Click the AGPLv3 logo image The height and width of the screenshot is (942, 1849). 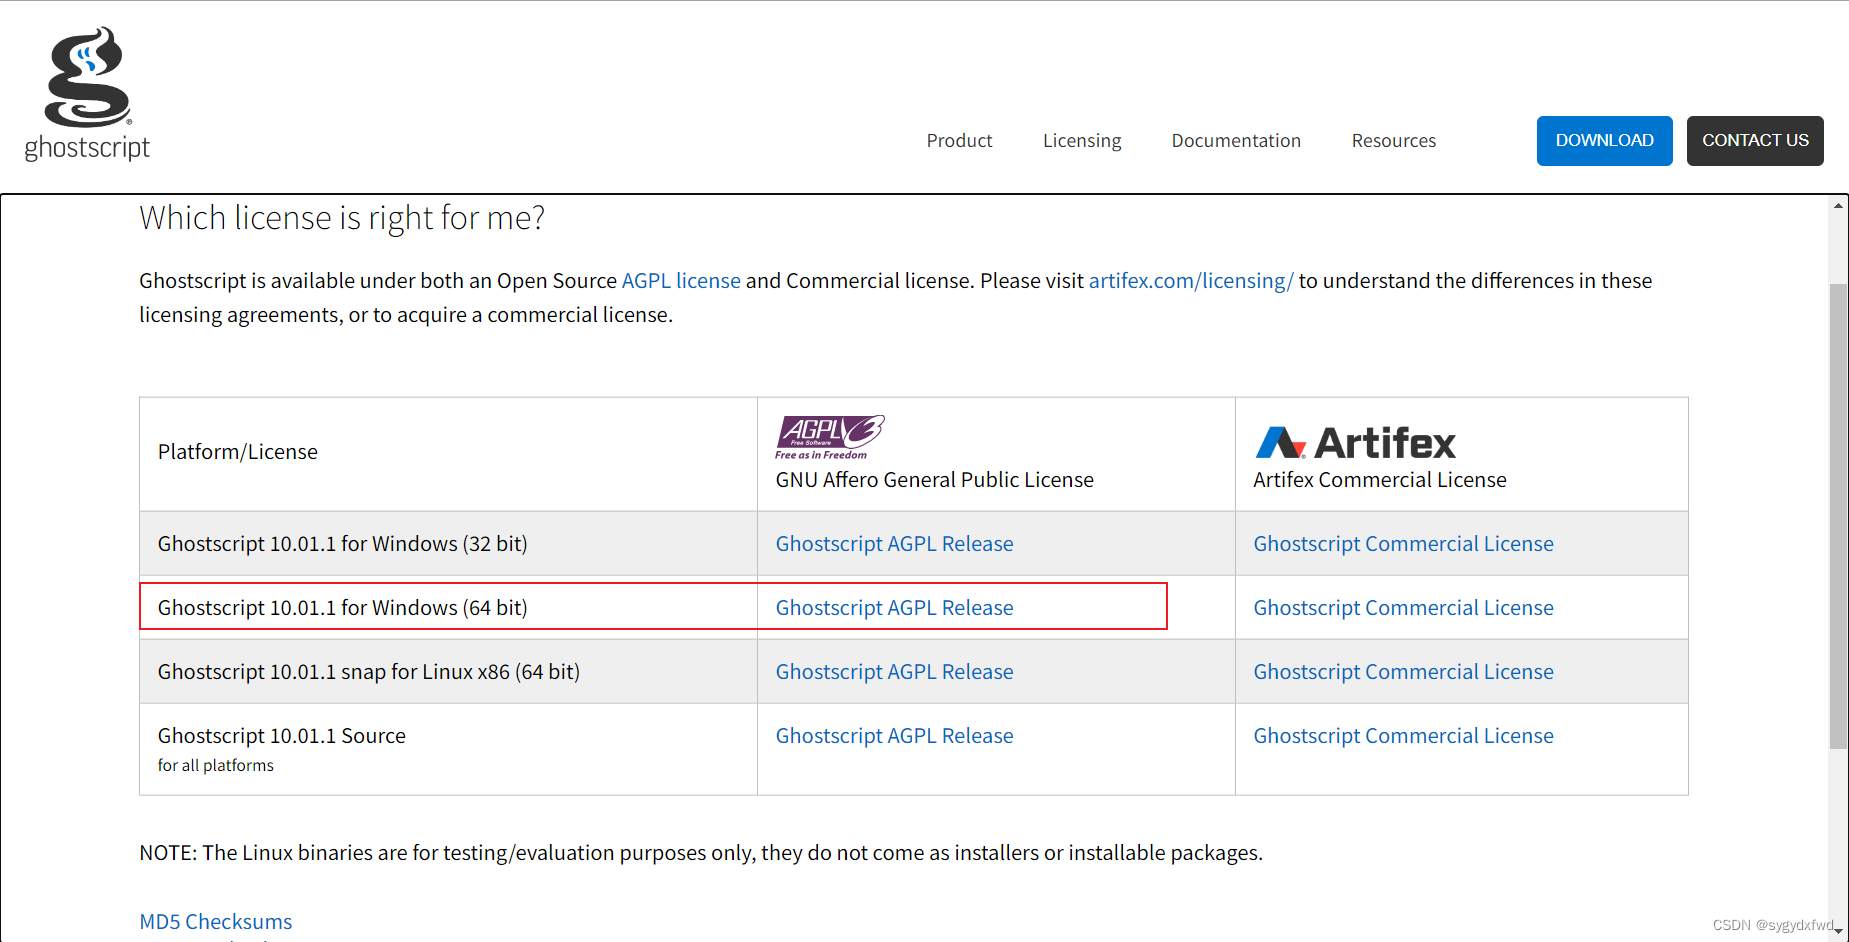coord(830,437)
